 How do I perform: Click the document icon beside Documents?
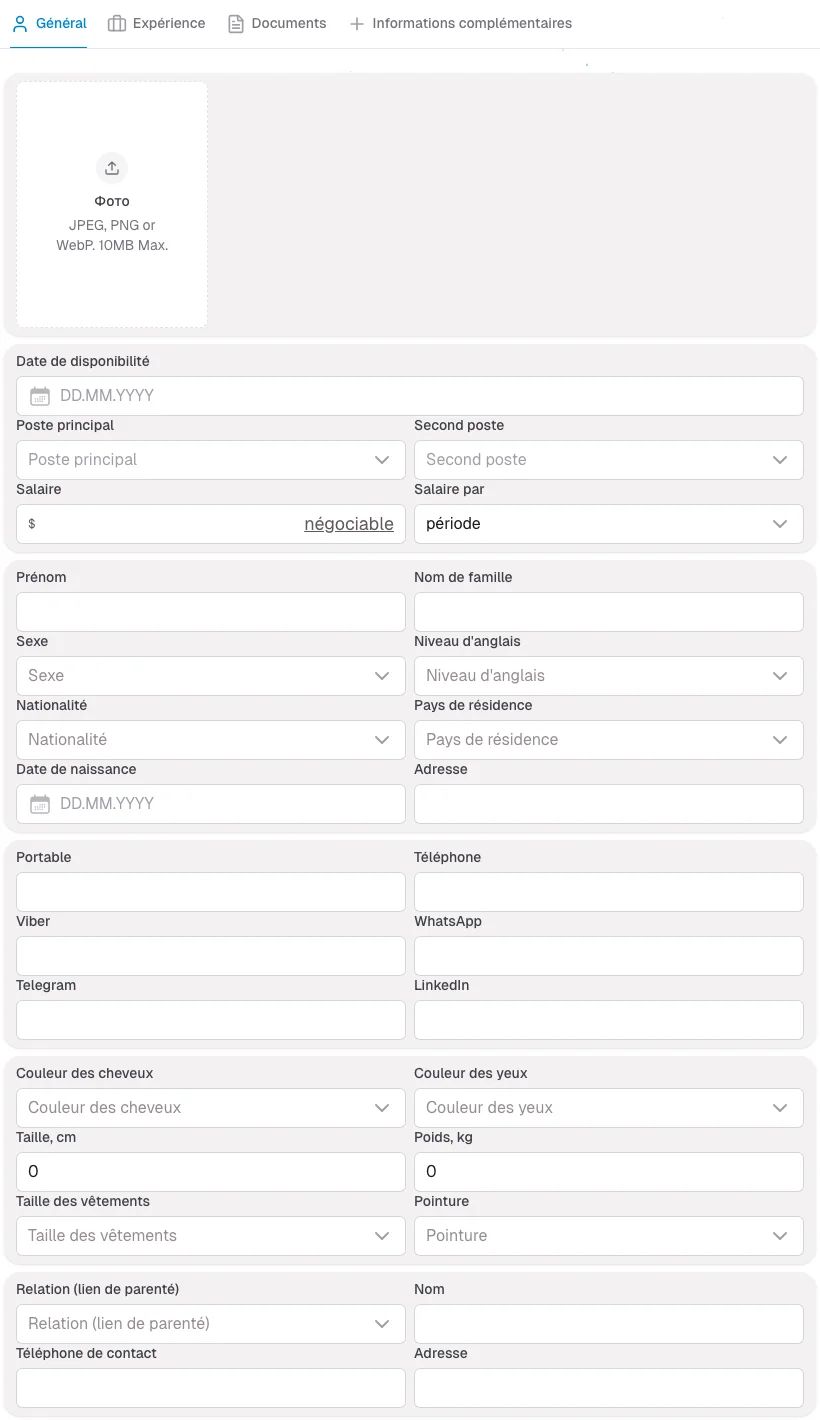[x=235, y=22]
